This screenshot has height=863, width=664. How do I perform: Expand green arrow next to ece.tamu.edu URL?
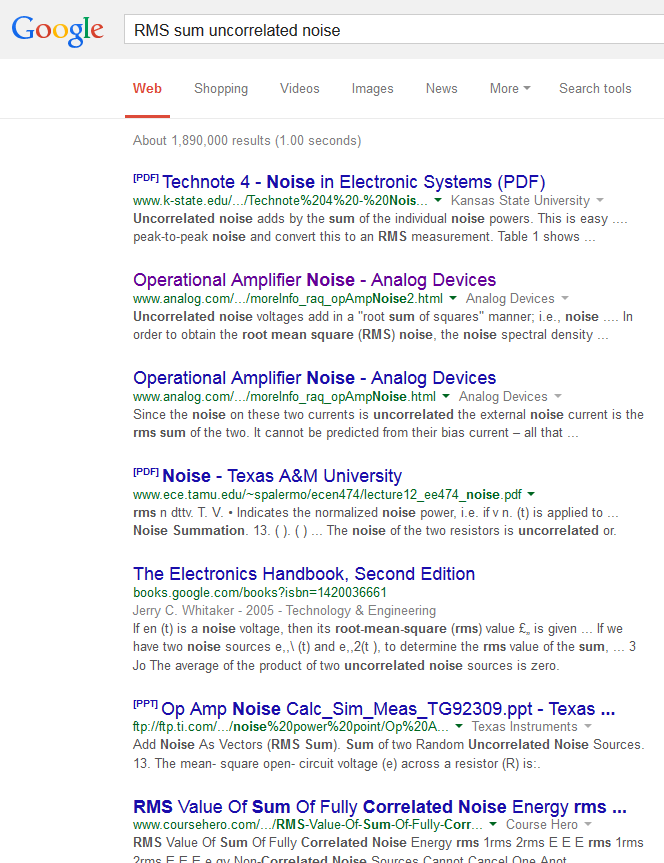531,494
